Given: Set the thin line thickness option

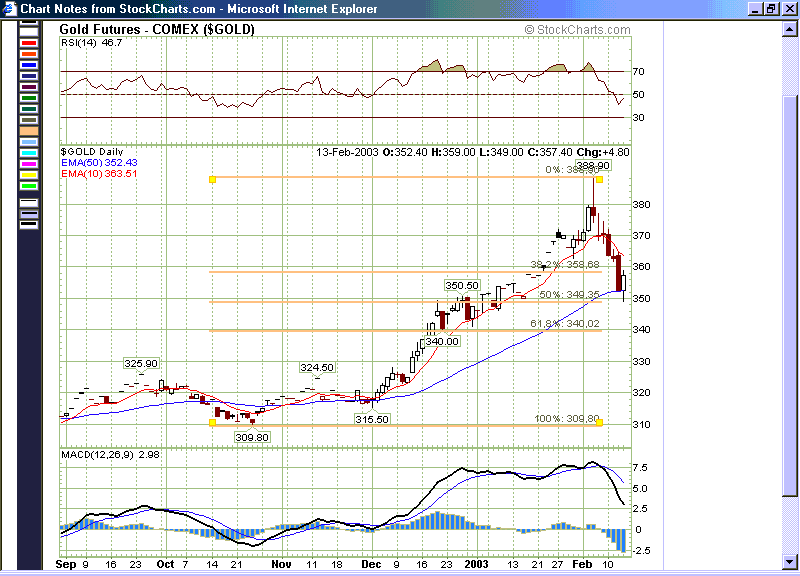Looking at the screenshot, I should (29, 203).
